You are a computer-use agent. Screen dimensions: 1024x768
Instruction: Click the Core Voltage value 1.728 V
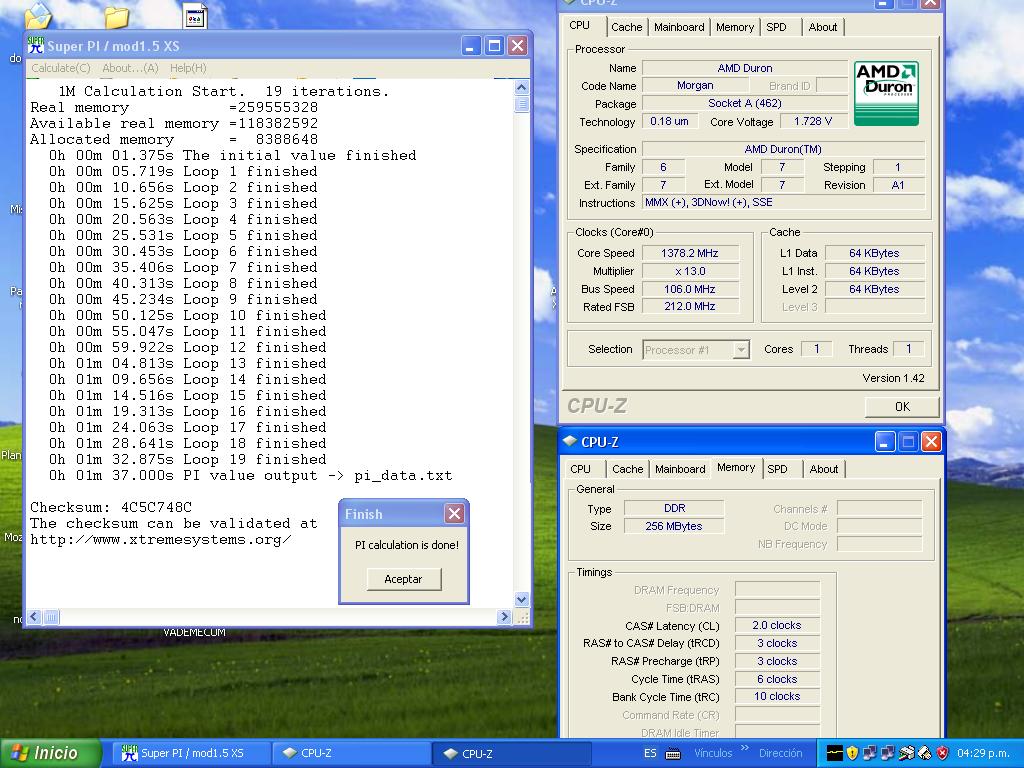(x=813, y=121)
